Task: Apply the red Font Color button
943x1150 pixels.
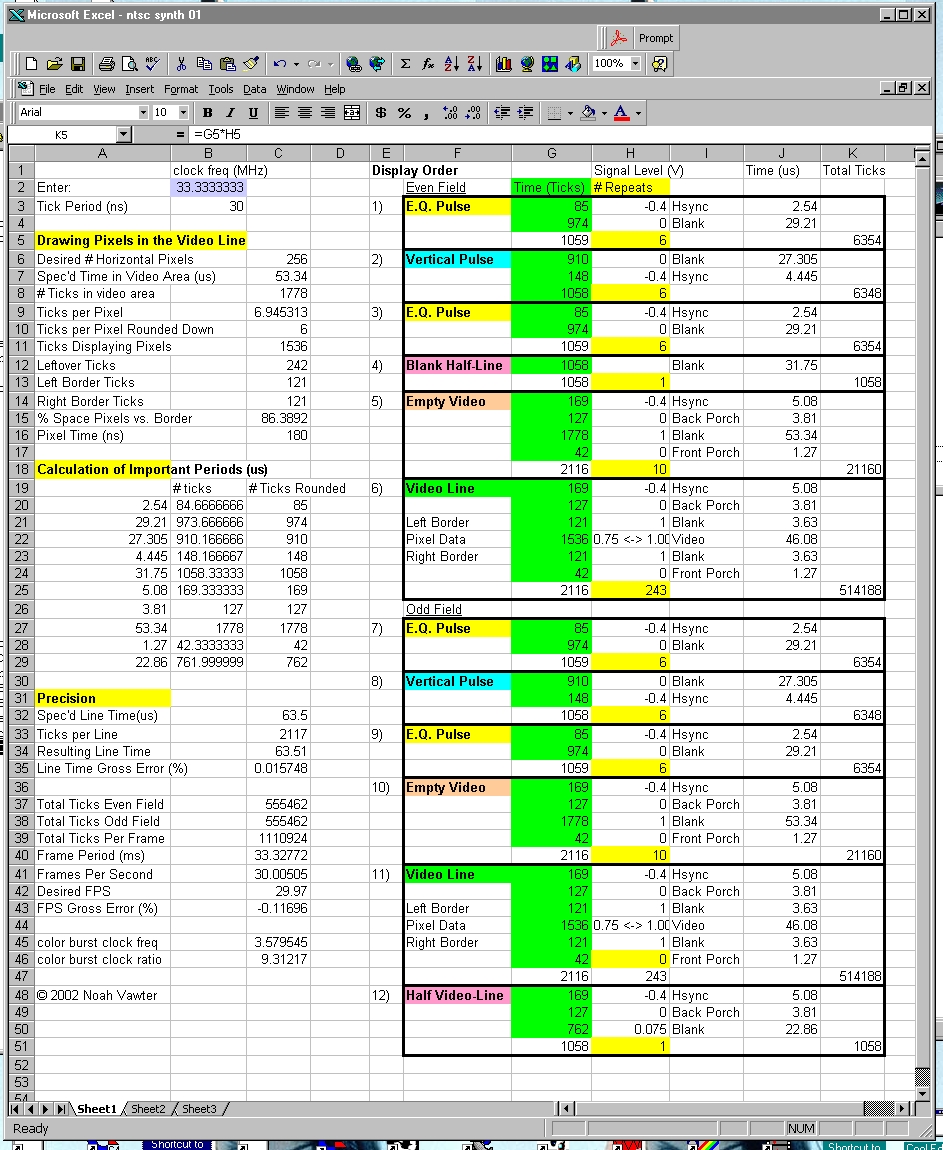Action: (x=621, y=113)
